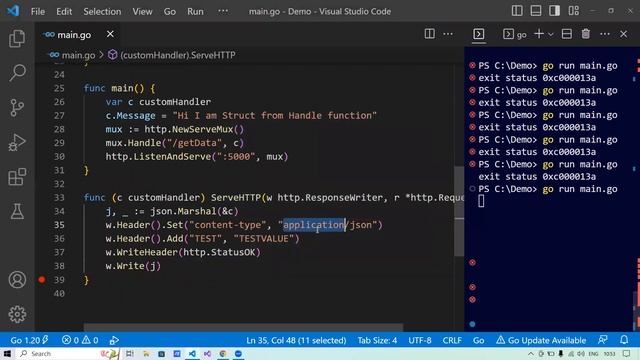Click the editor horizontal scrollbar
Image resolution: width=640 pixels, height=360 pixels.
point(243,327)
